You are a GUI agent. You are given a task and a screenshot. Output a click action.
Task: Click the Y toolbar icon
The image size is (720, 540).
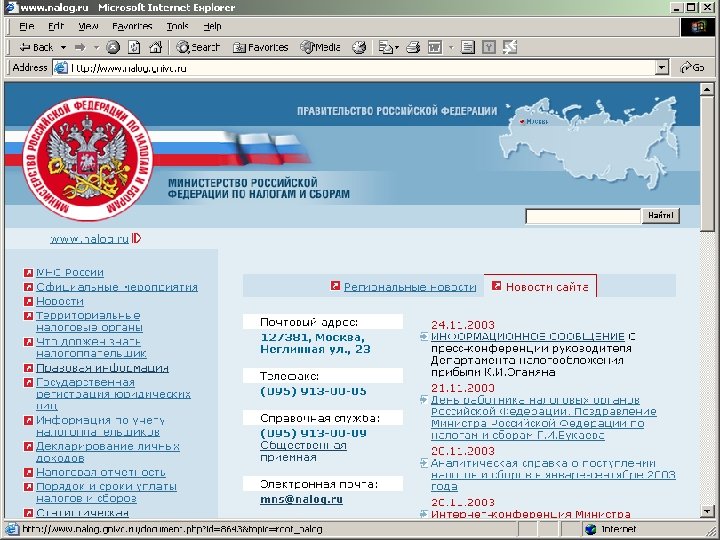click(489, 47)
